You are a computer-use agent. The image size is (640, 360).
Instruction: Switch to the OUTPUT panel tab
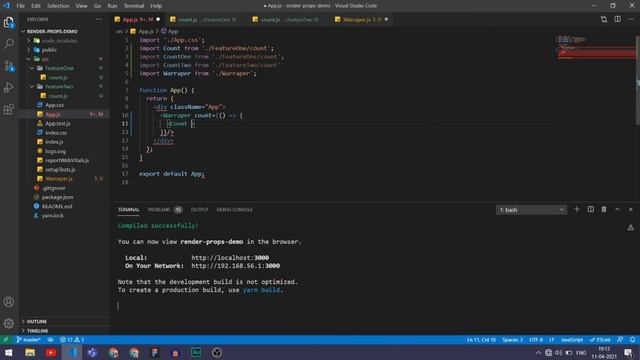click(200, 209)
